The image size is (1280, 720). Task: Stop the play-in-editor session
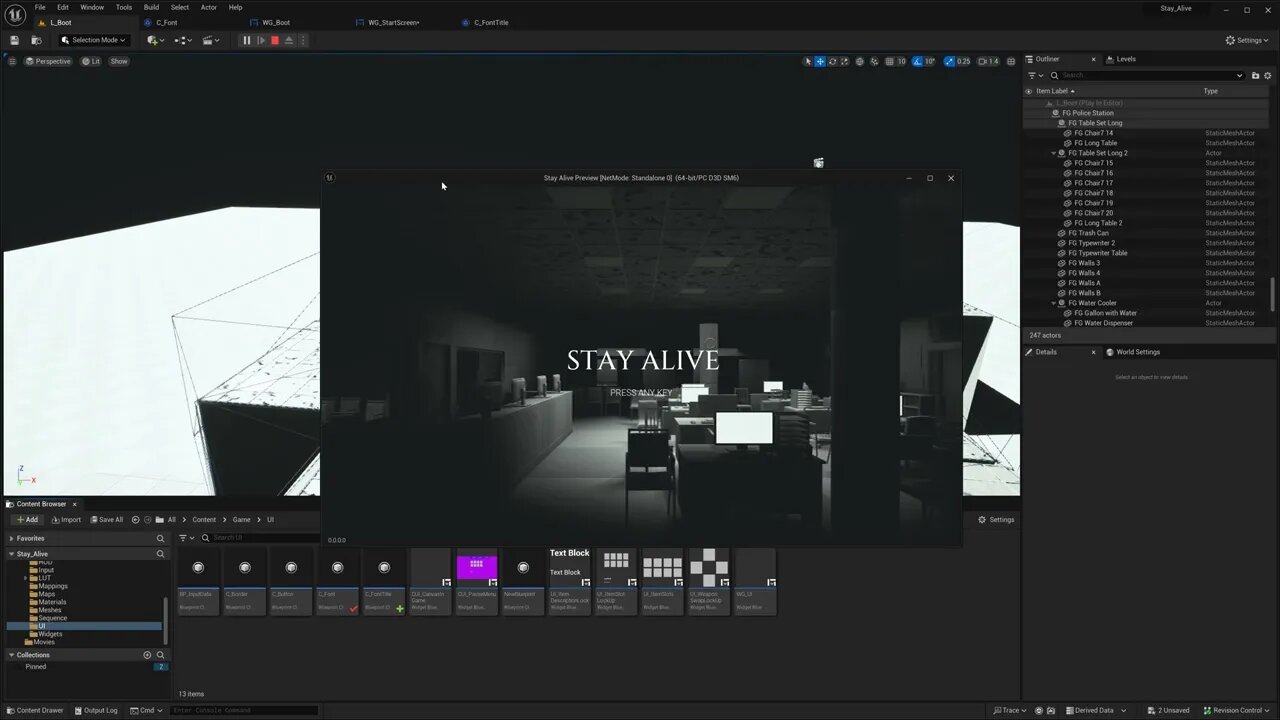[x=274, y=40]
